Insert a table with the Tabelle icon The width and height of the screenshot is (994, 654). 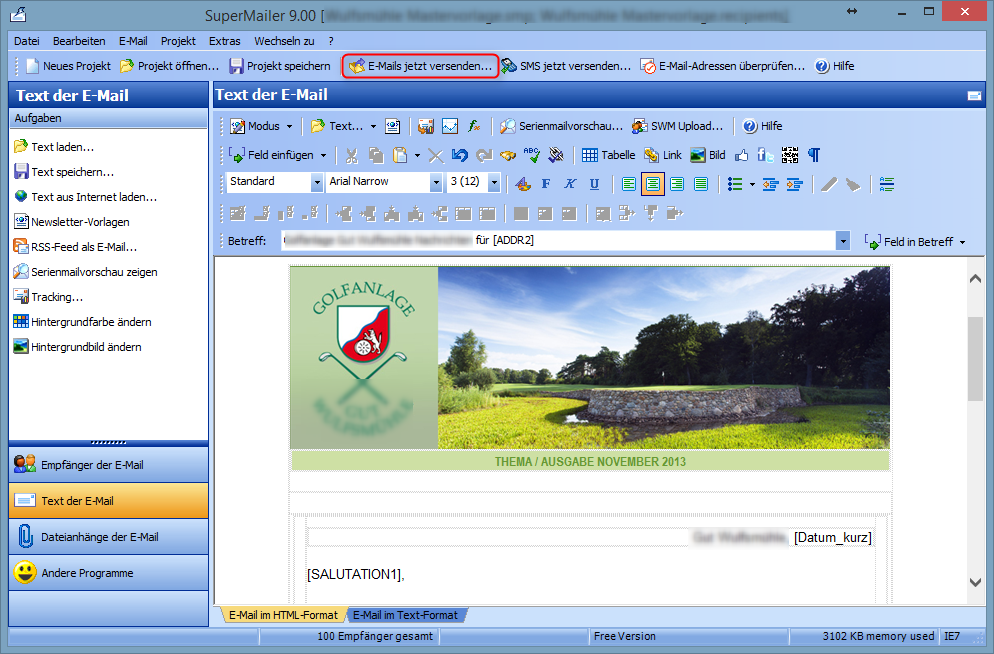pos(608,155)
